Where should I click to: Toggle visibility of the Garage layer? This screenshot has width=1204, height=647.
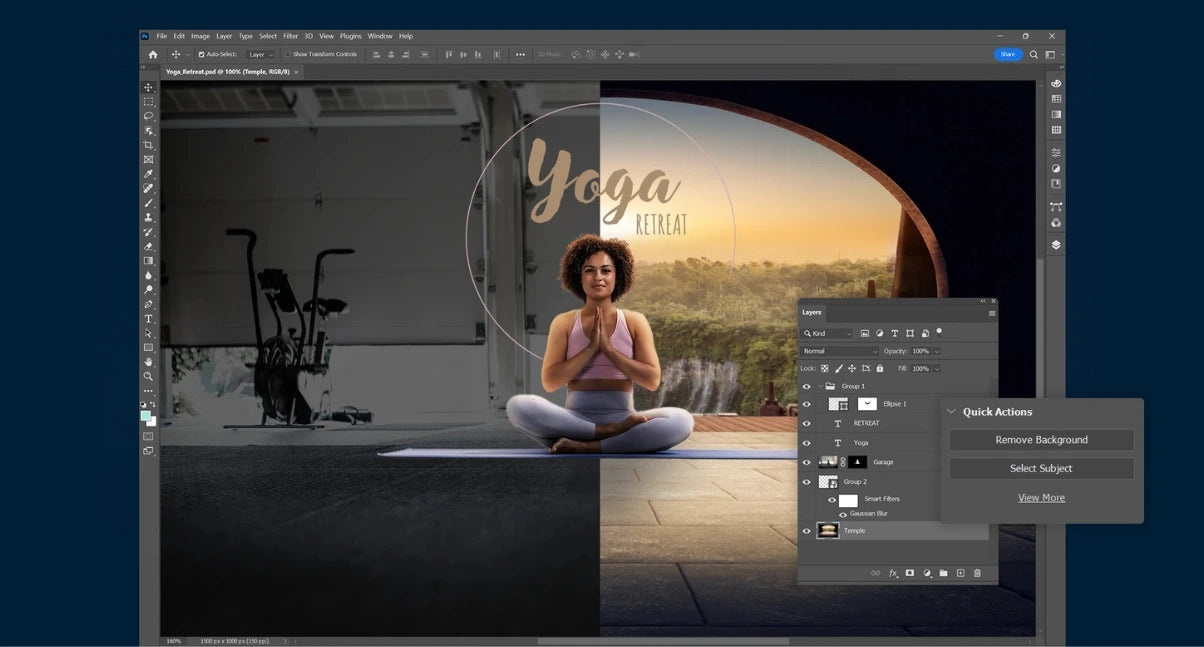(807, 462)
